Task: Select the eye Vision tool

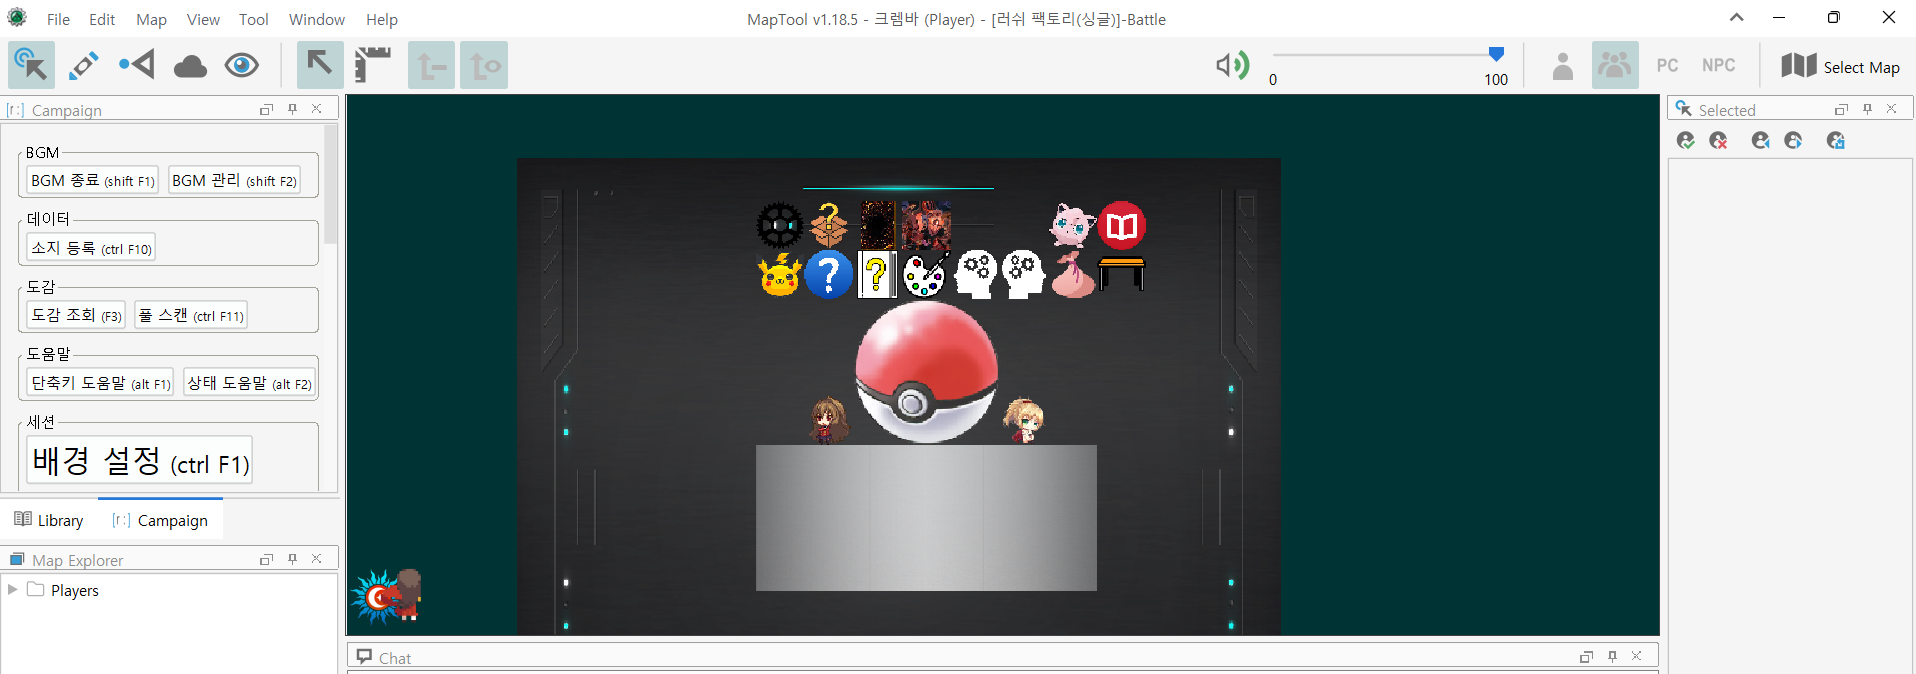Action: coord(242,66)
